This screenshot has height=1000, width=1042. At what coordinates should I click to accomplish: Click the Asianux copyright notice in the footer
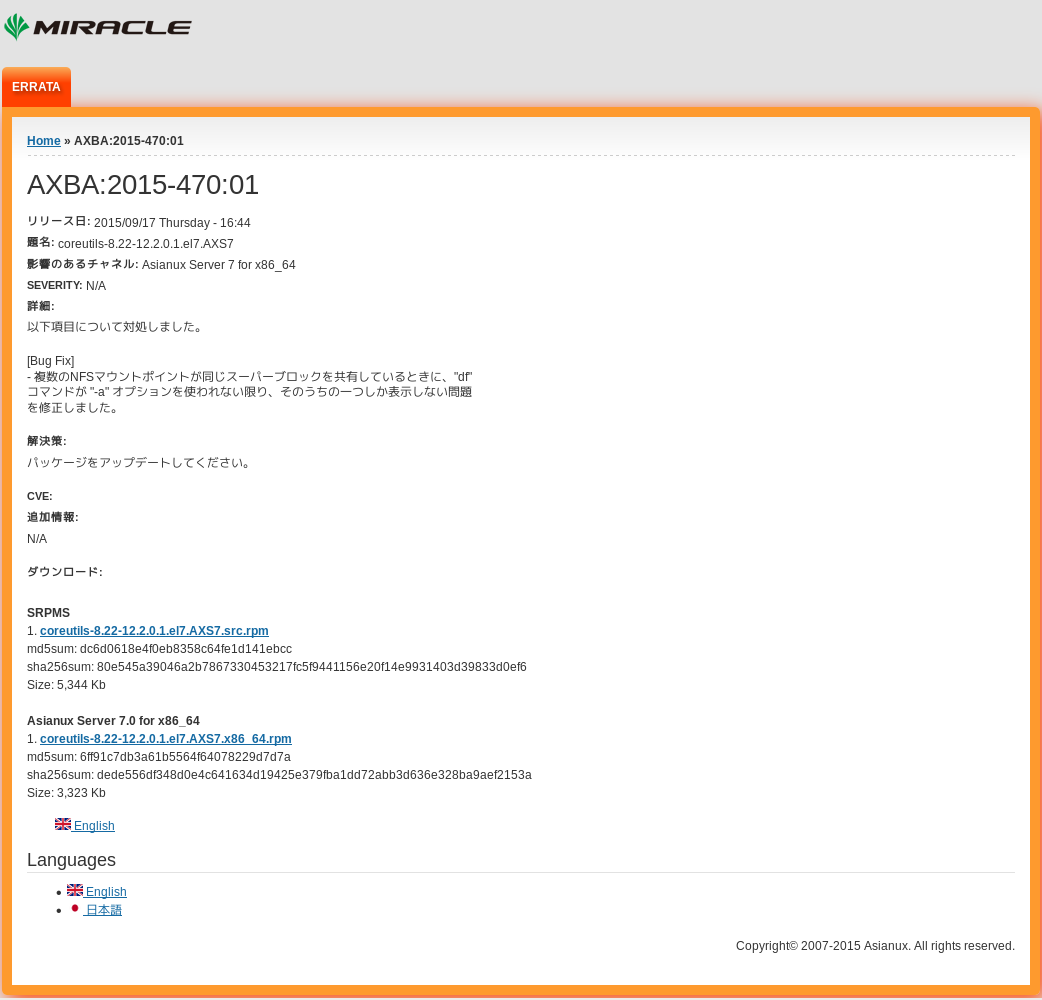(875, 946)
